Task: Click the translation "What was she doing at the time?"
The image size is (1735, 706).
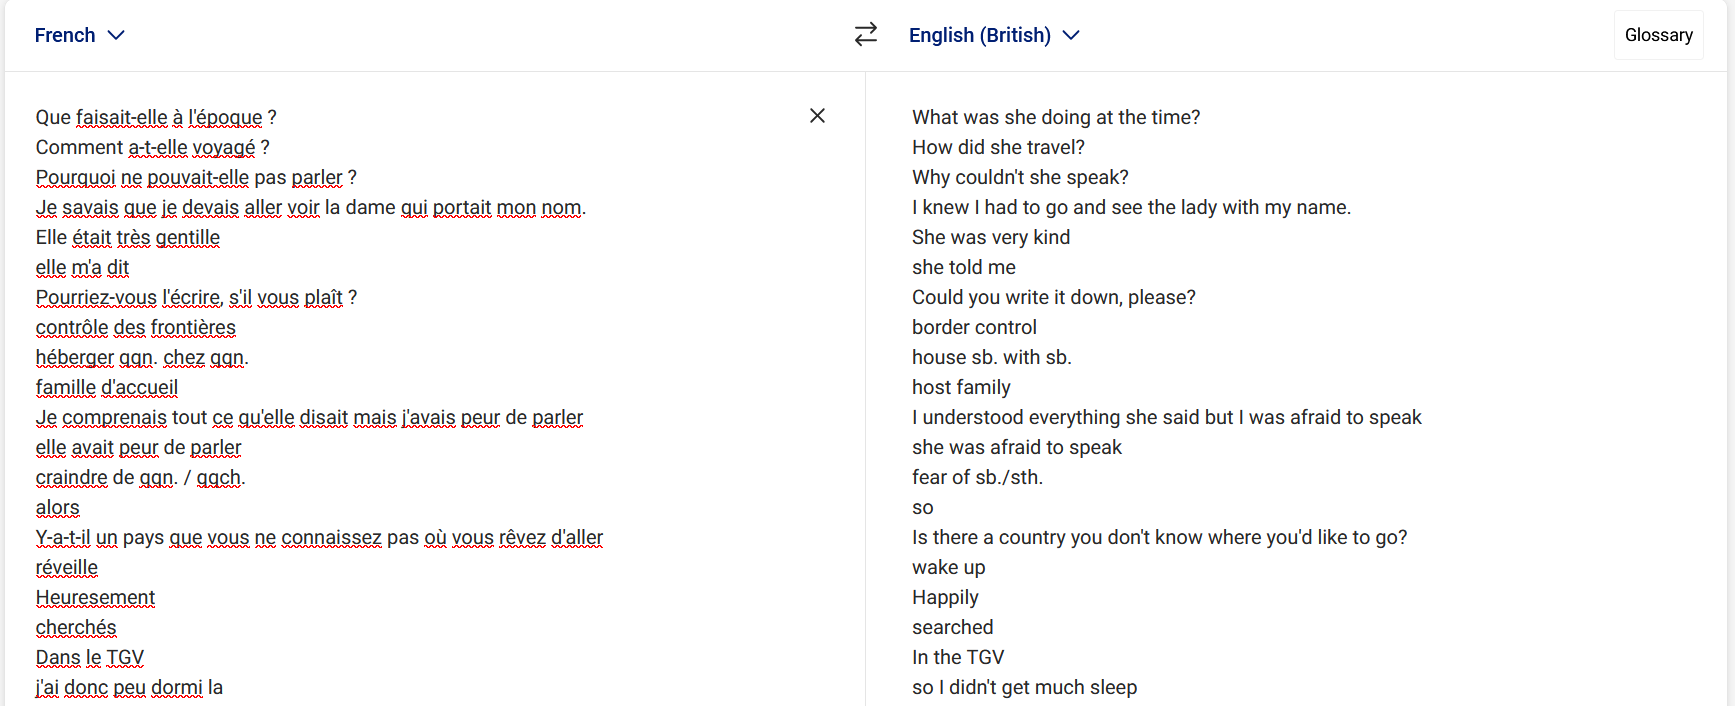Action: (1055, 118)
